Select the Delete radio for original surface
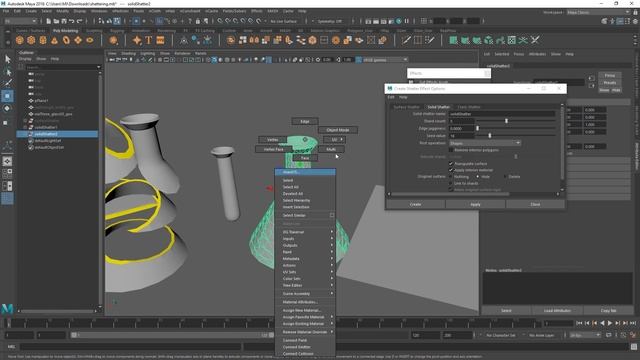 coord(505,177)
